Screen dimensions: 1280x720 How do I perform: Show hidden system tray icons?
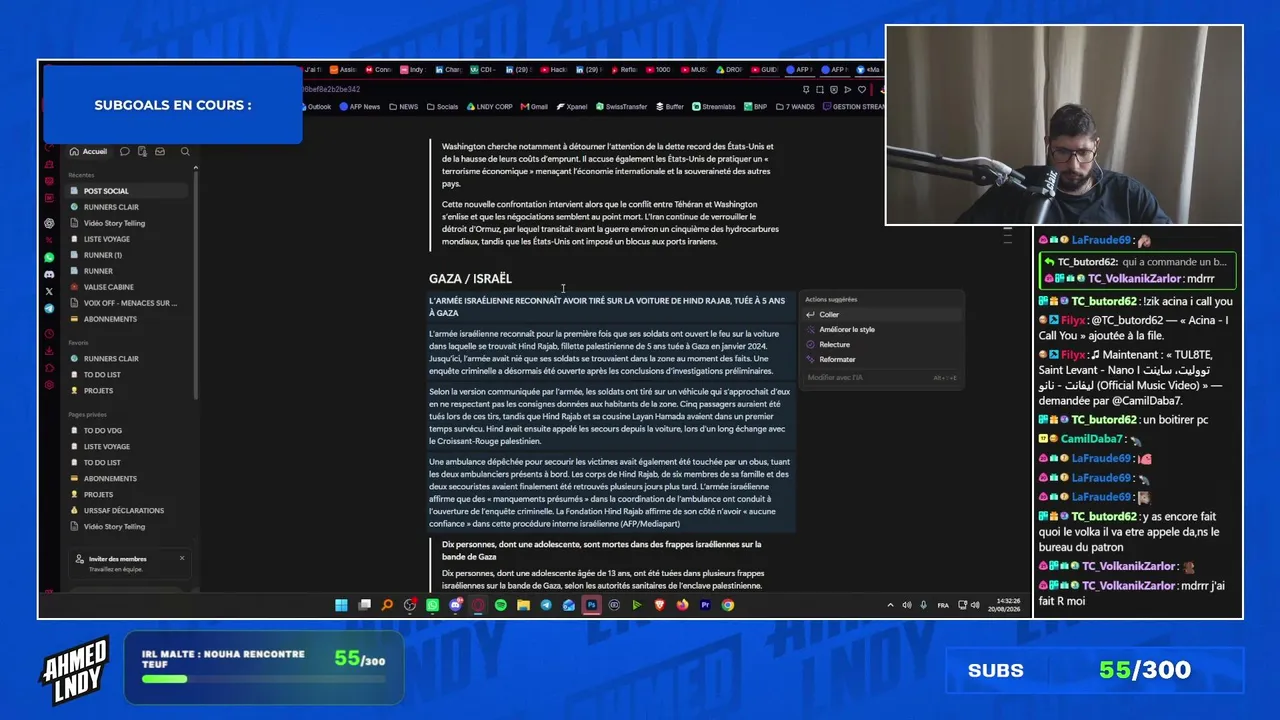tap(890, 605)
